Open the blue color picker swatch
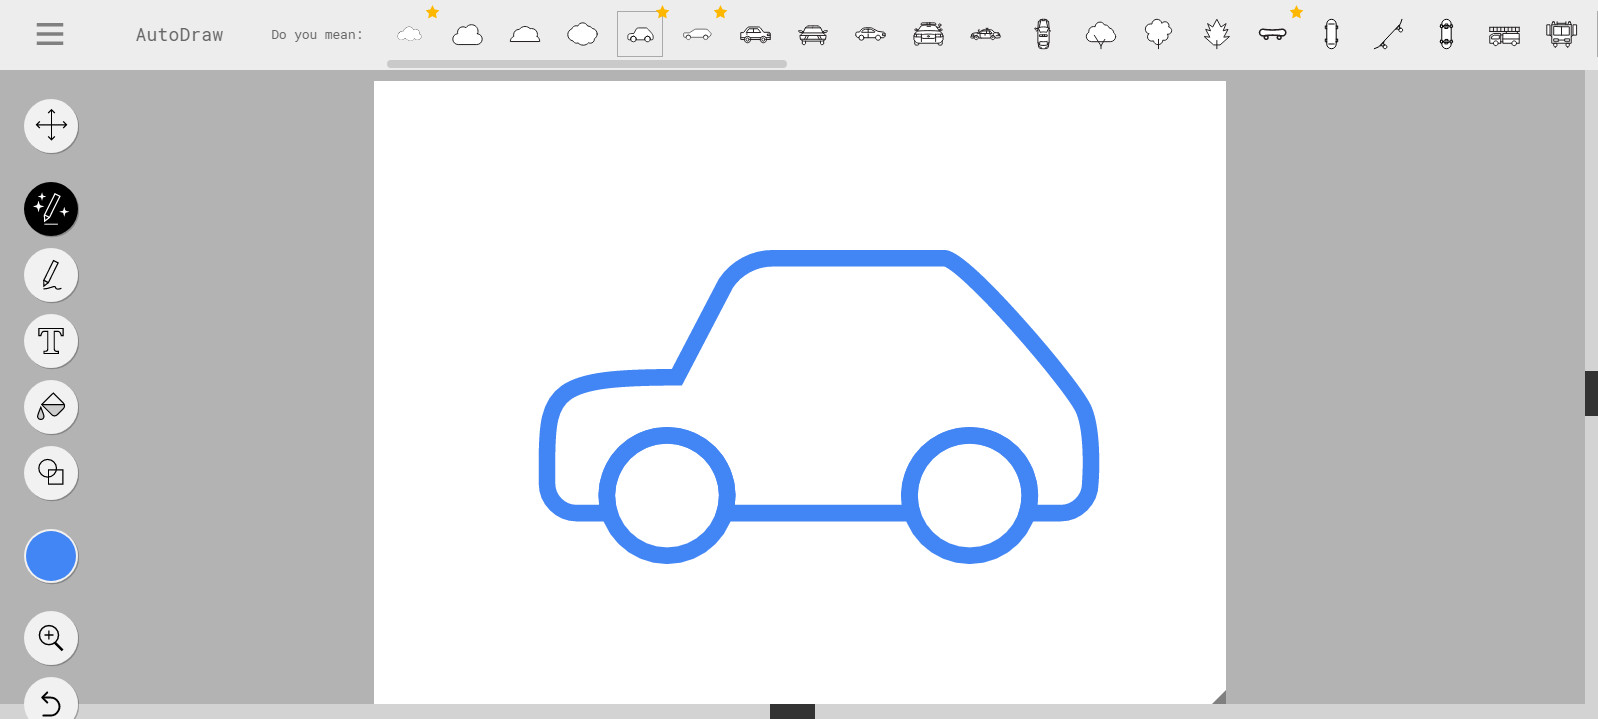The width and height of the screenshot is (1598, 719). 51,556
